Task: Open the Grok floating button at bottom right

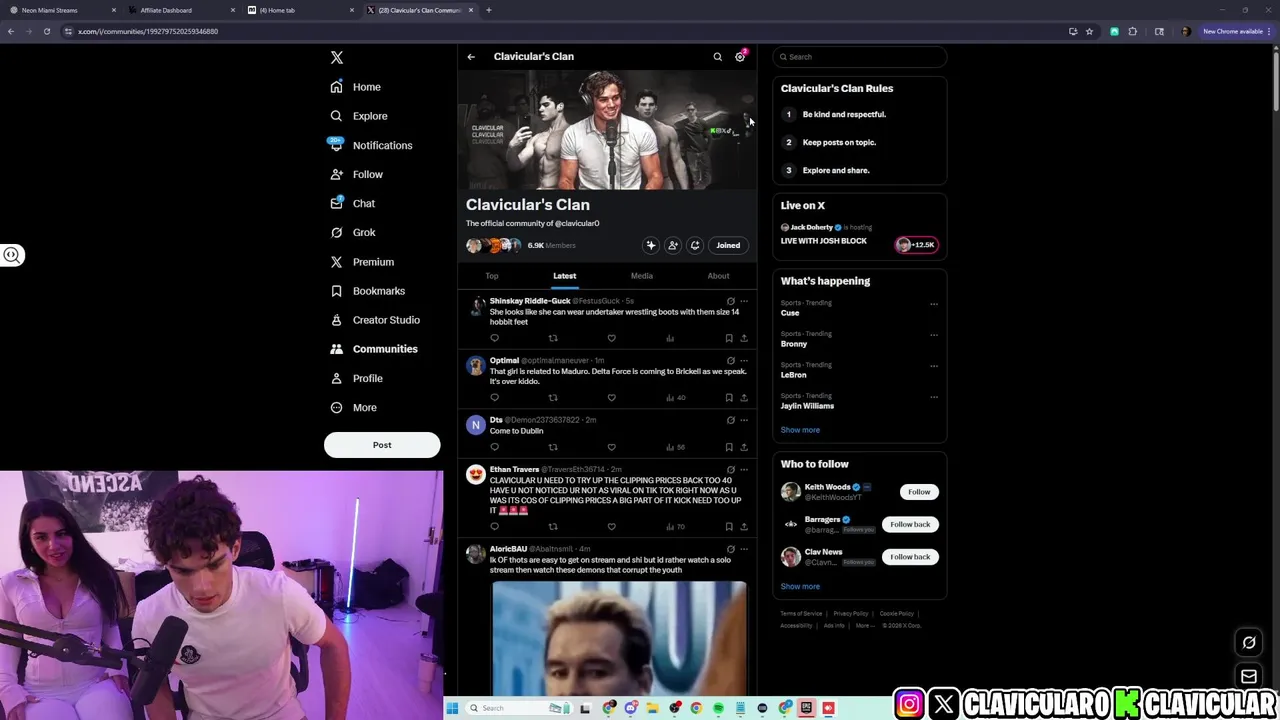Action: 1249,643
